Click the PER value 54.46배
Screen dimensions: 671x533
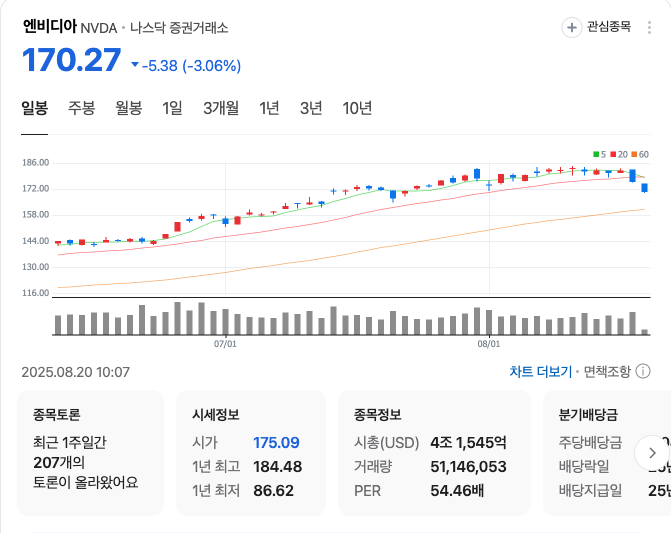click(x=457, y=491)
